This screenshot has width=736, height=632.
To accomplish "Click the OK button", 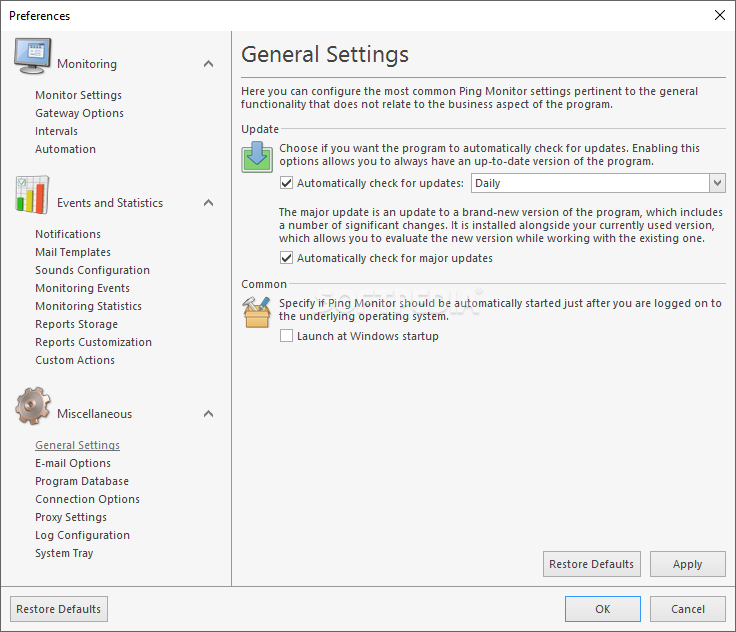I will point(603,609).
